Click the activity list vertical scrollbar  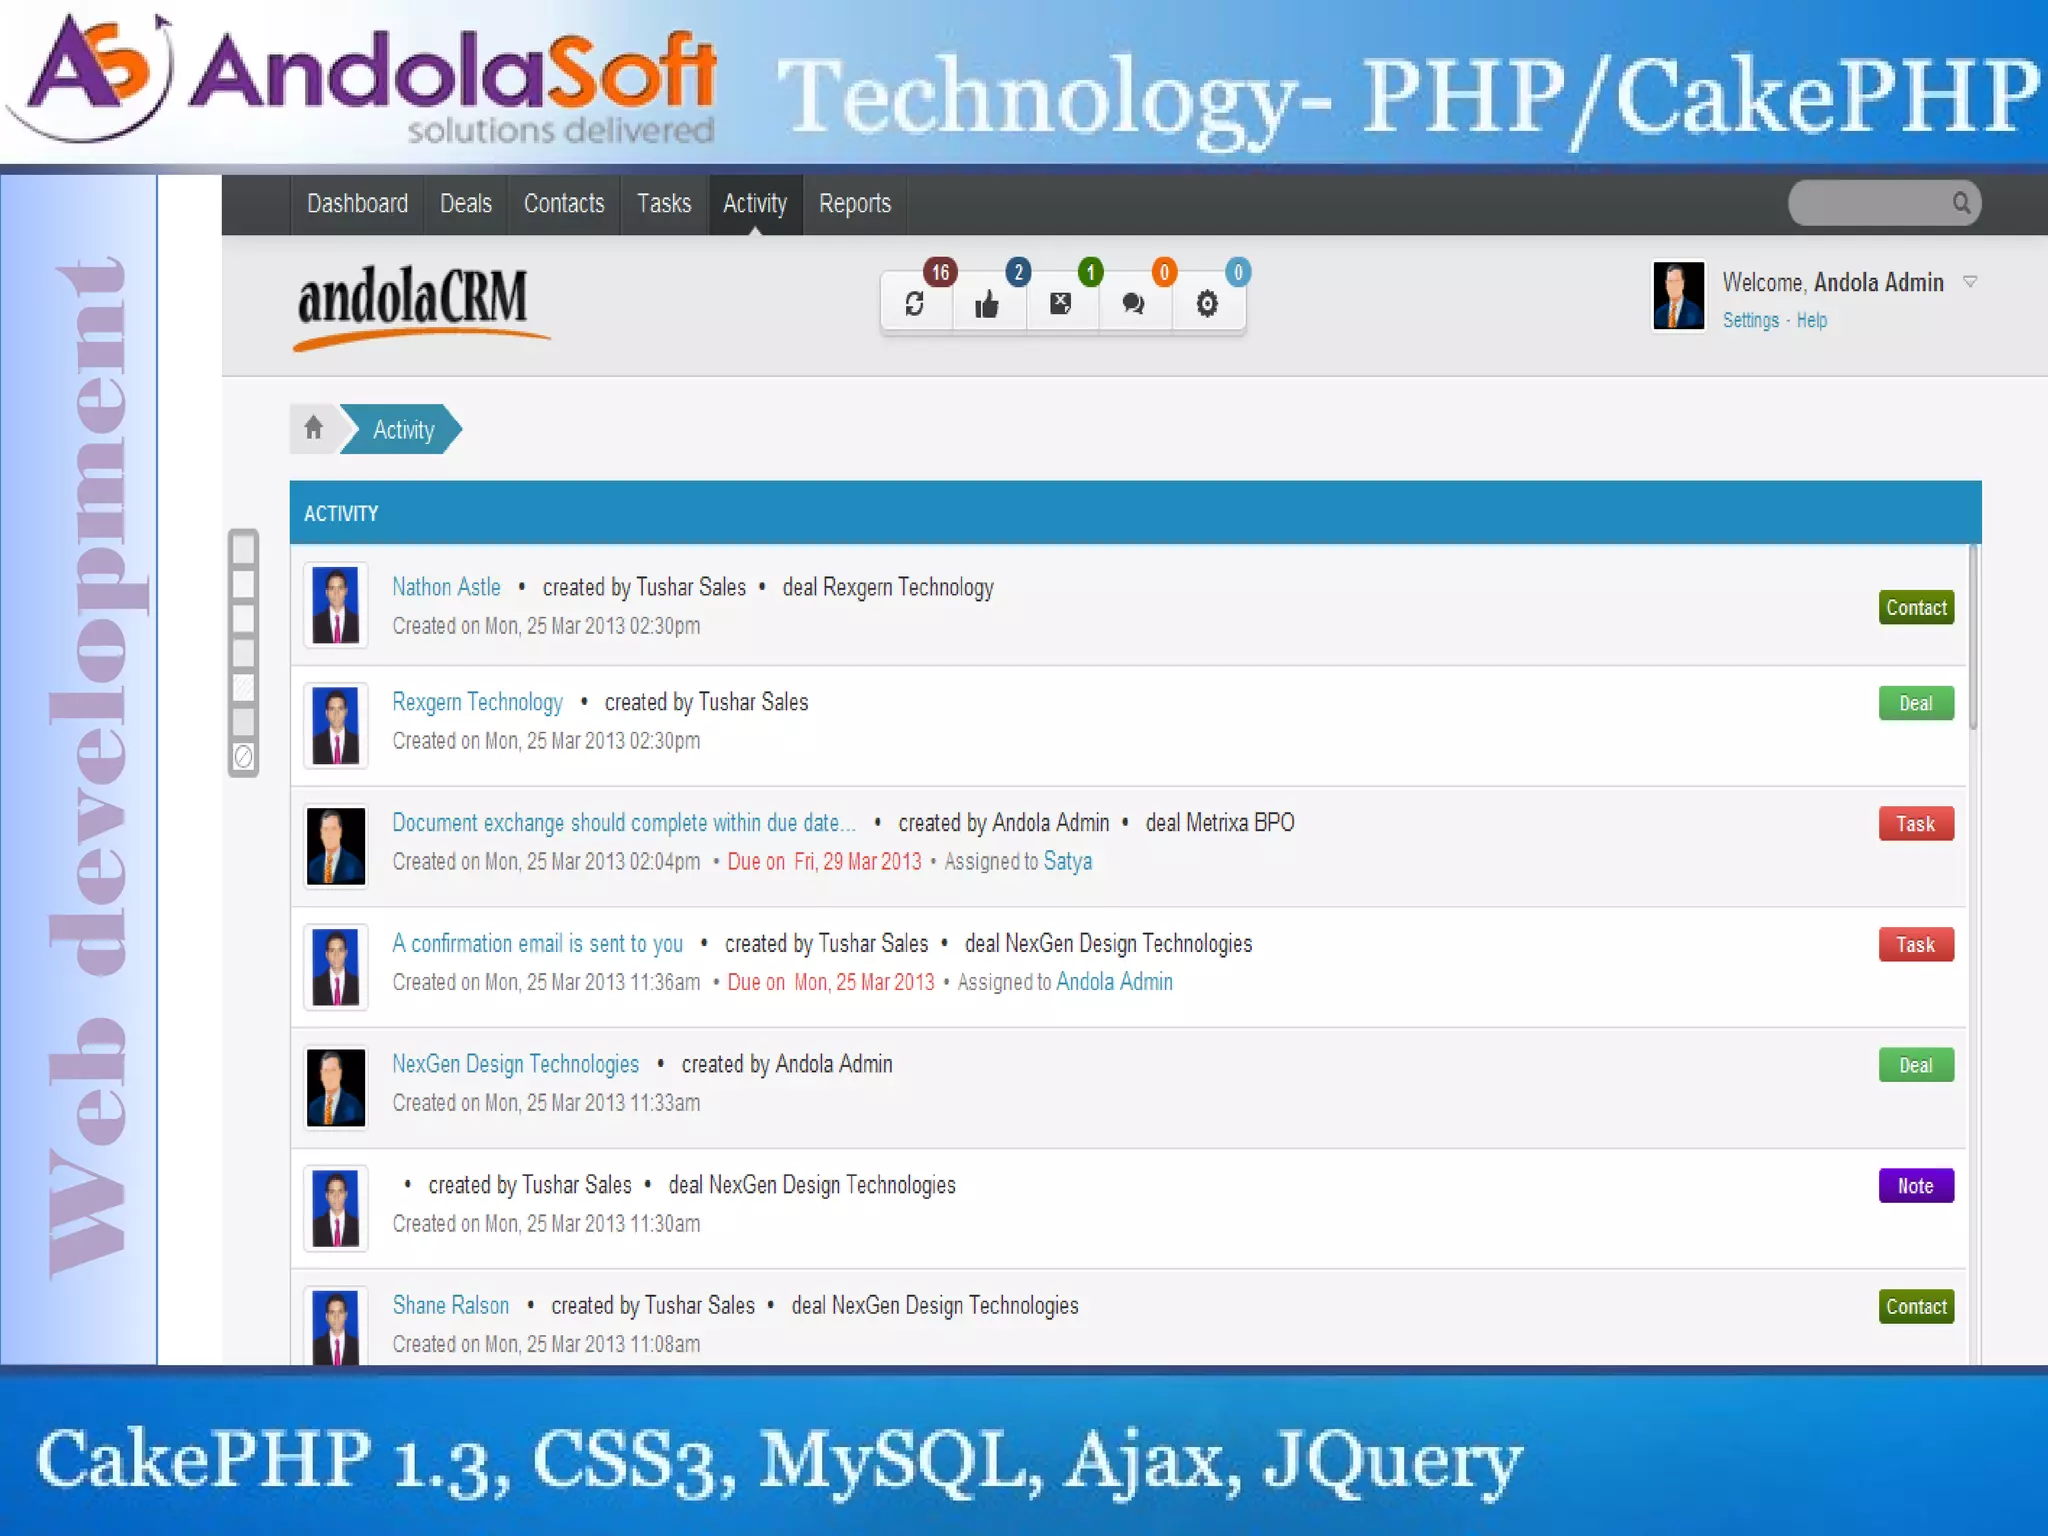point(1973,637)
